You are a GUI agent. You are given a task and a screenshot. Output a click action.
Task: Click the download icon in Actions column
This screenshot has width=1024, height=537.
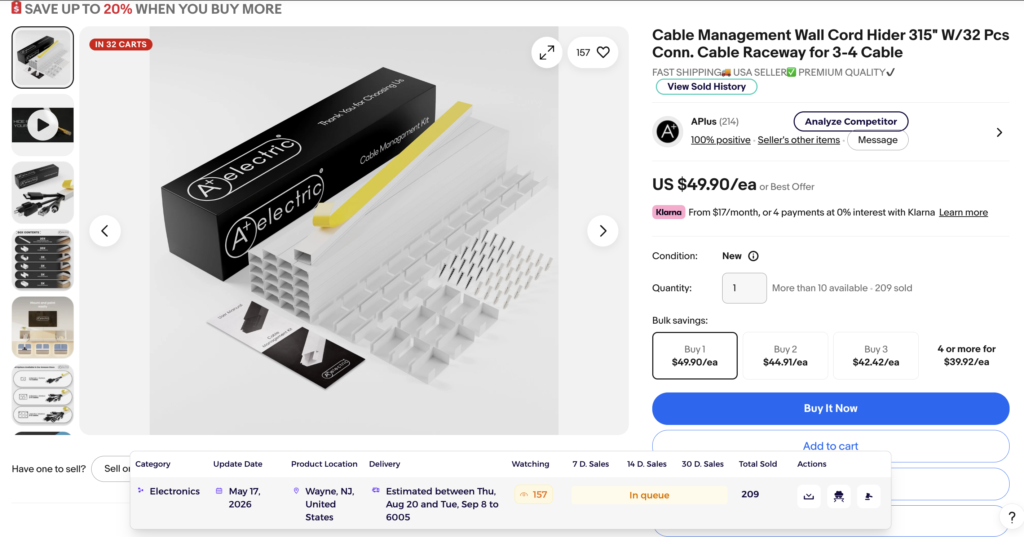[x=808, y=496]
